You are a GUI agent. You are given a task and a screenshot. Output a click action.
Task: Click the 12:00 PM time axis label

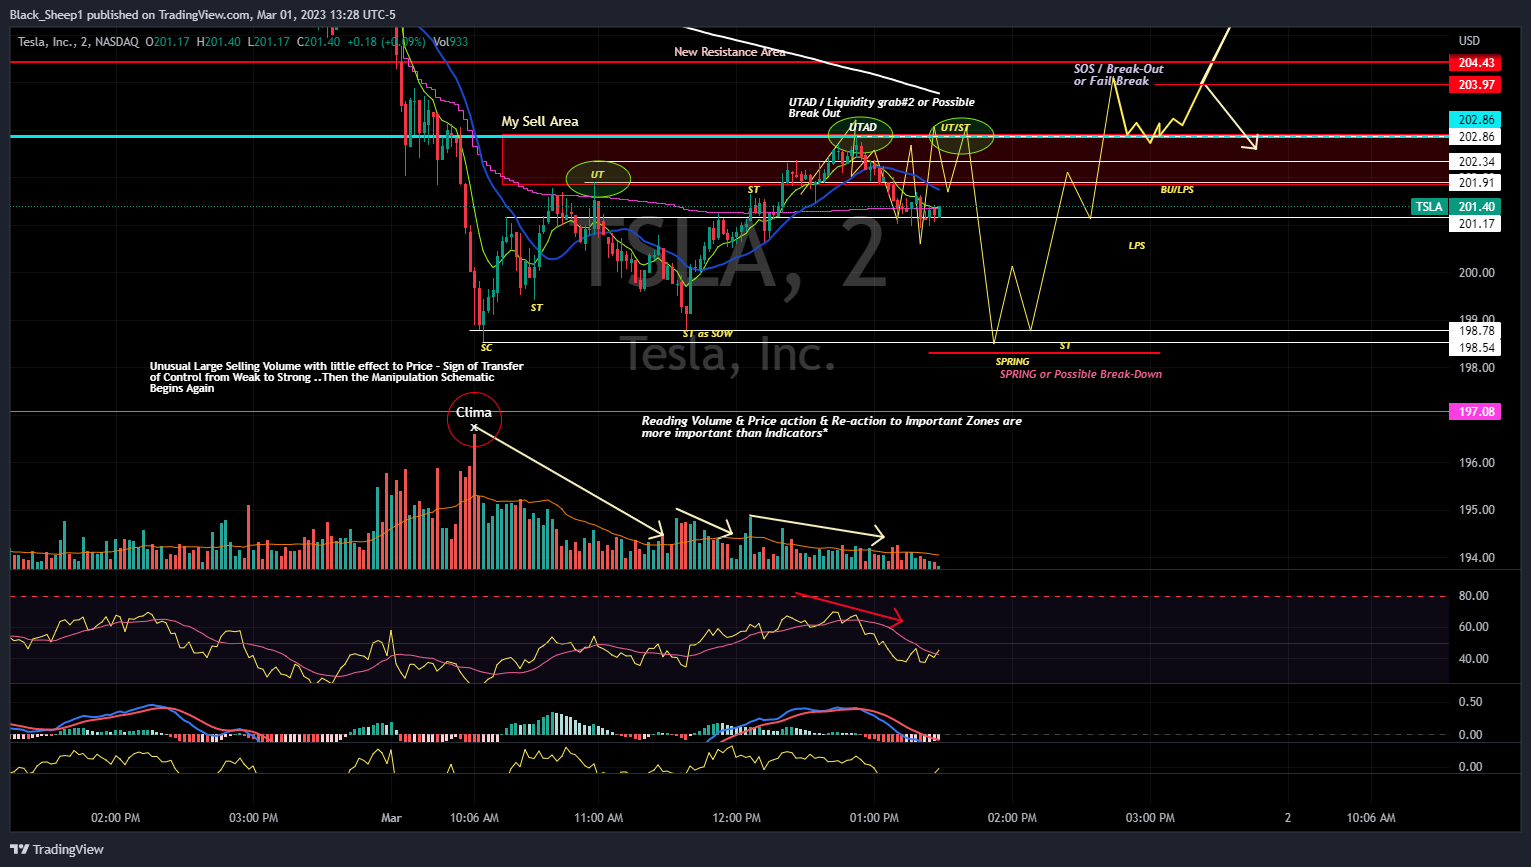pos(736,818)
